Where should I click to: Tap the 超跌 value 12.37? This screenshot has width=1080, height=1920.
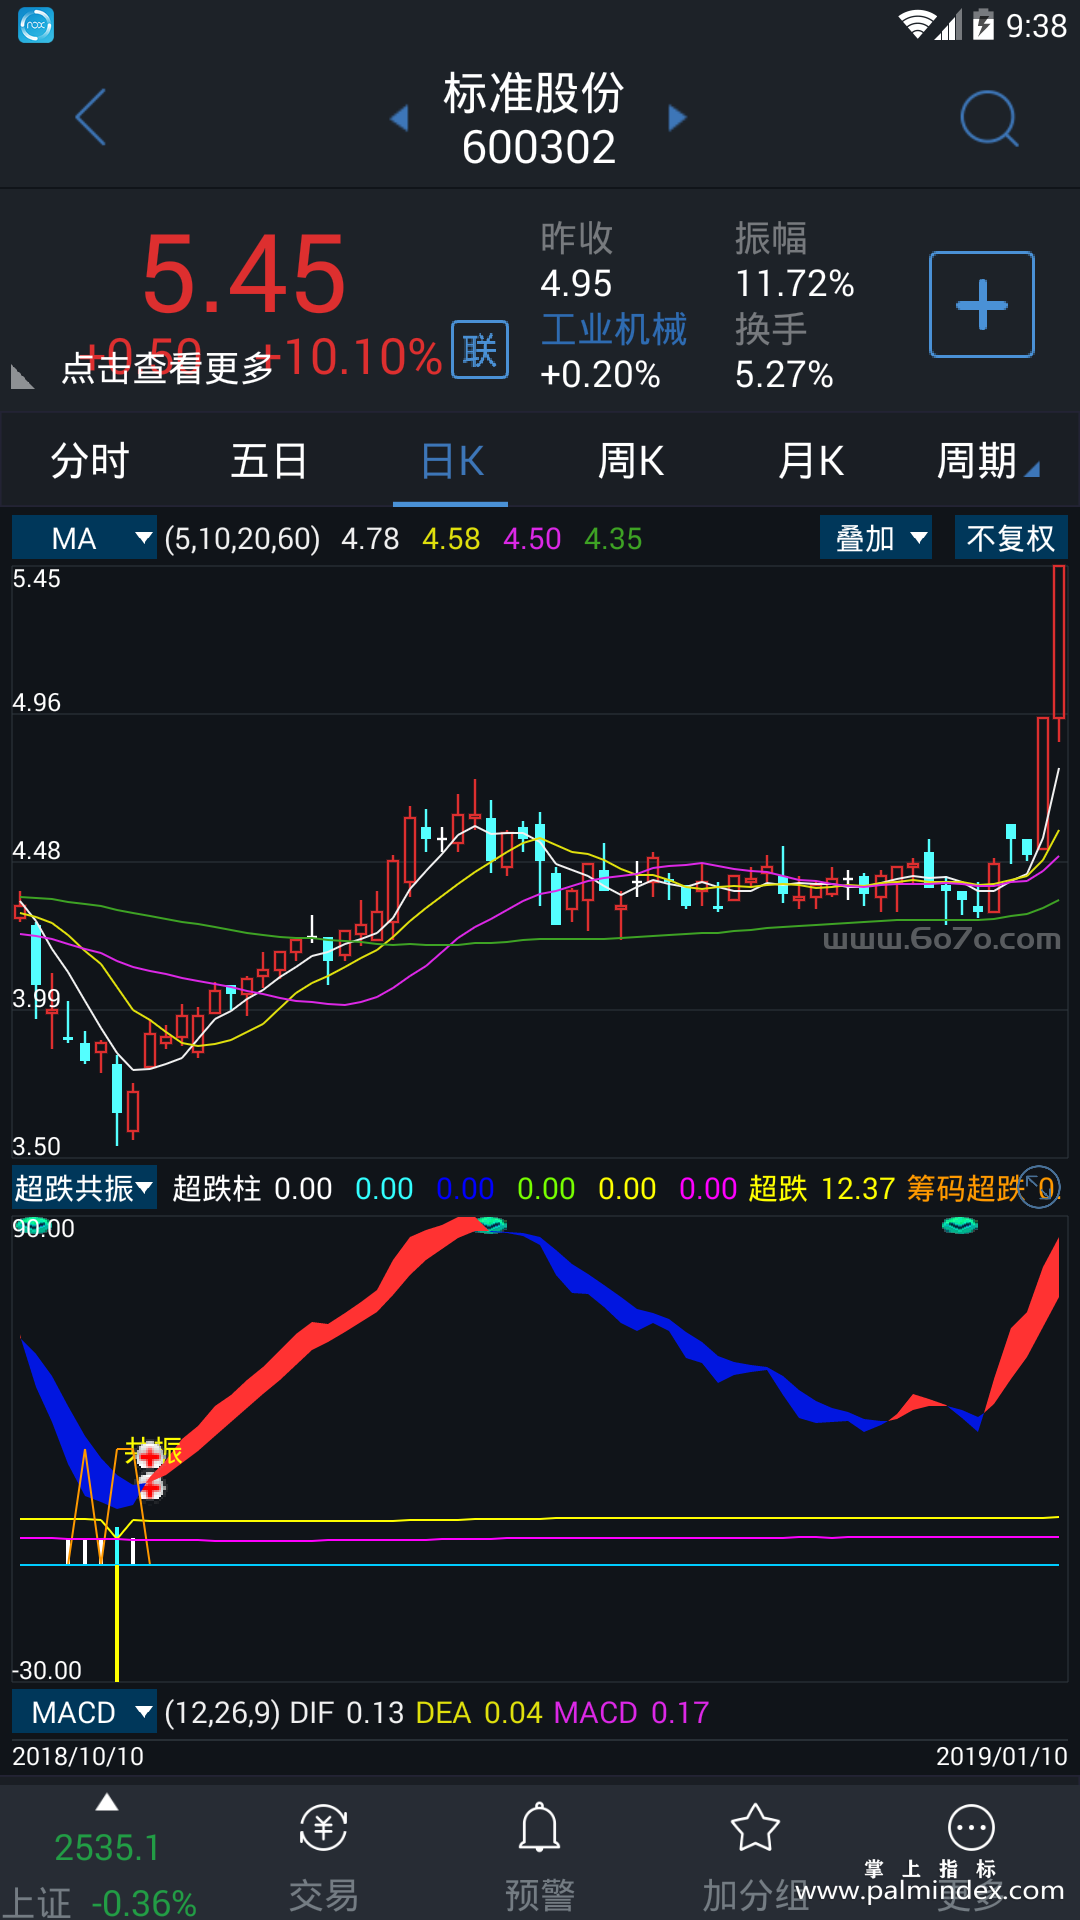coord(858,1188)
